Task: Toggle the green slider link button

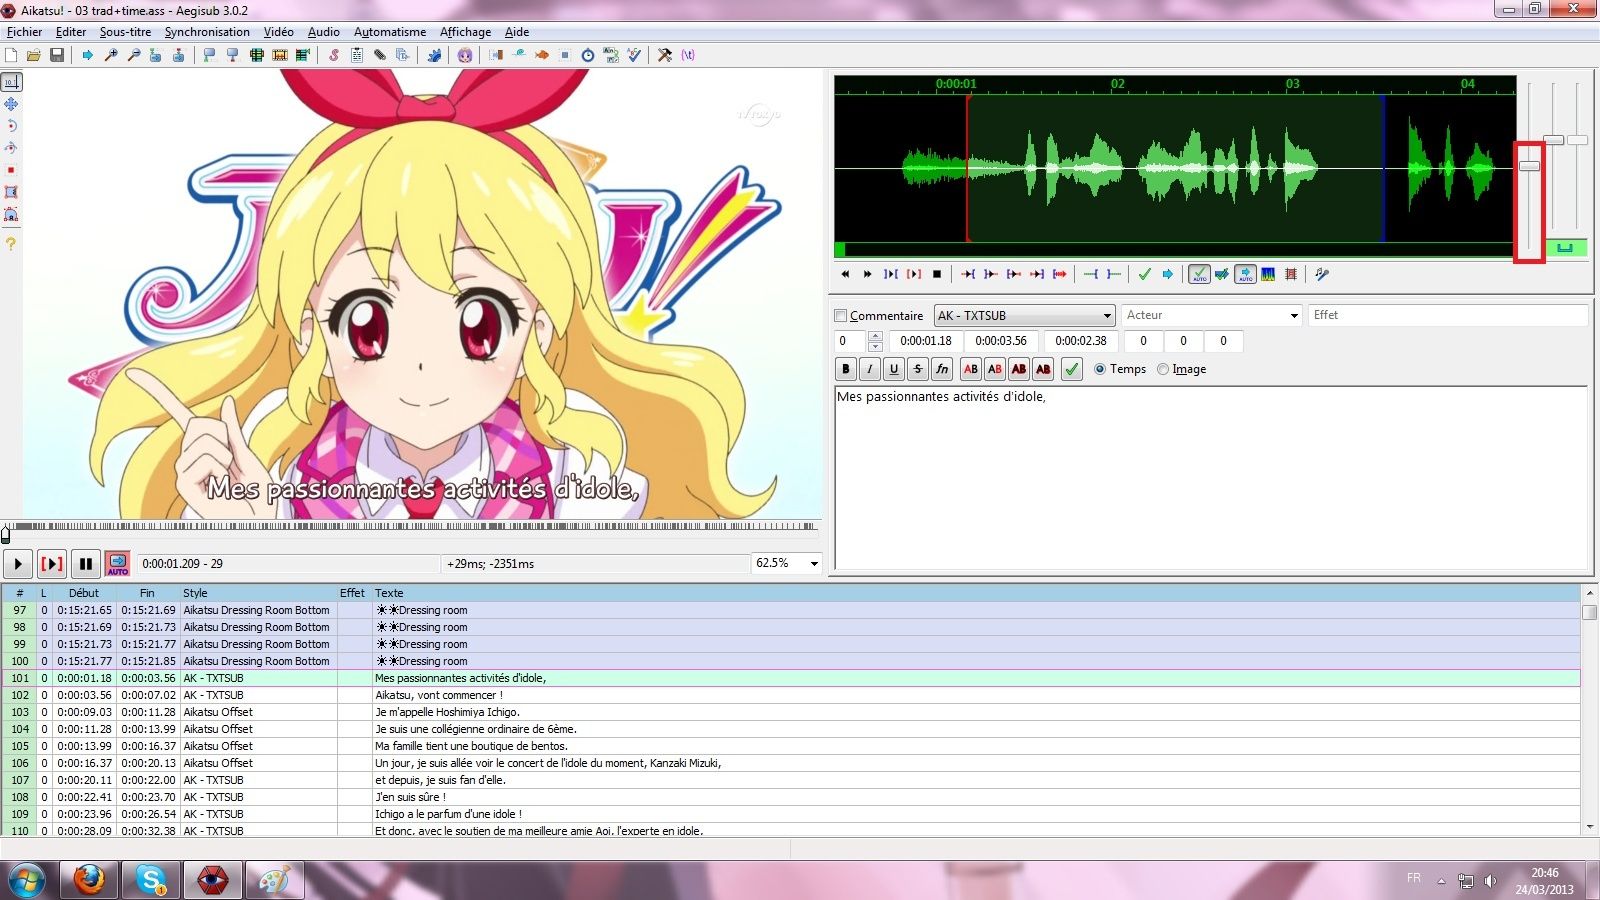Action: coord(1566,248)
